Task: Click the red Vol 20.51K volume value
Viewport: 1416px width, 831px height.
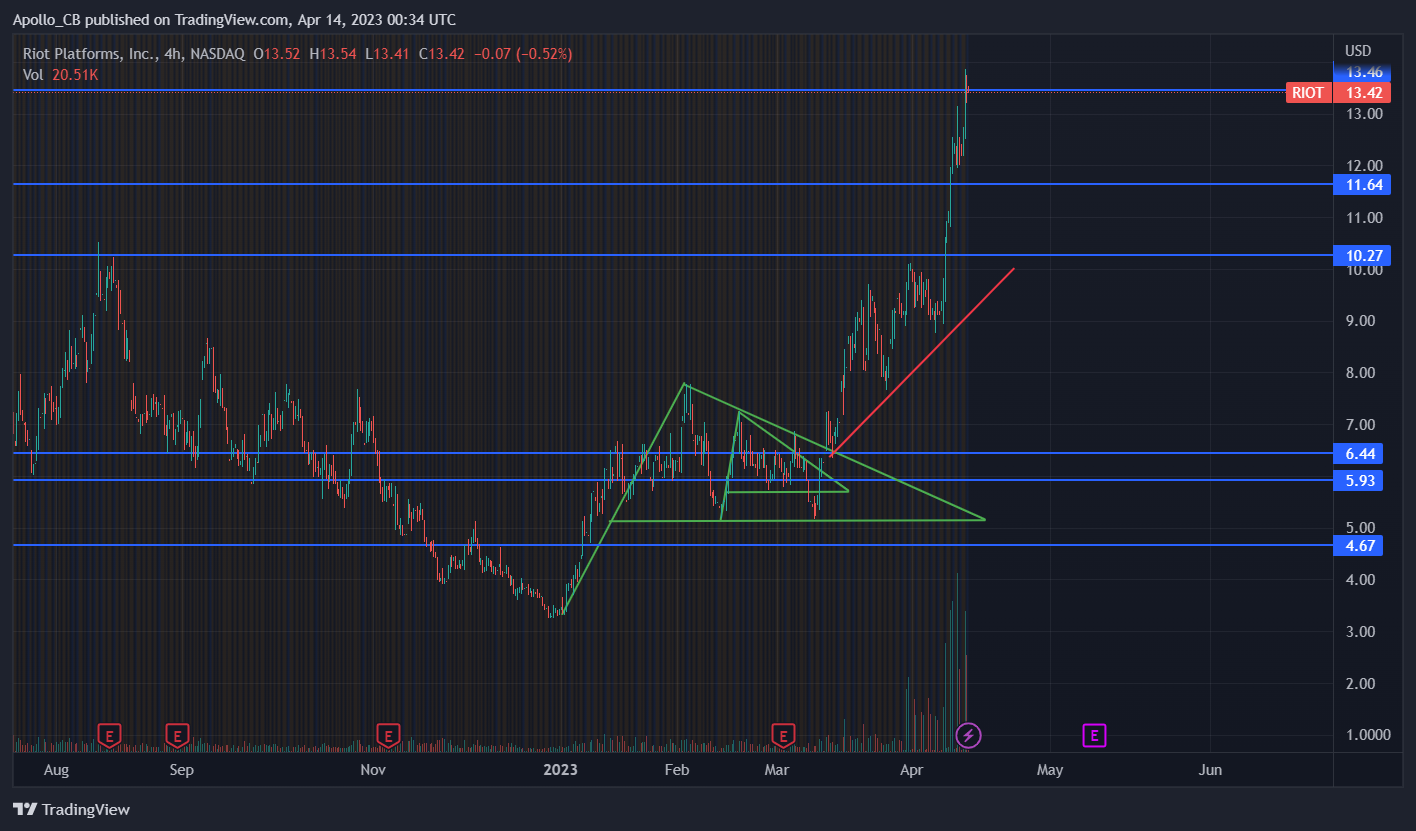Action: [x=74, y=75]
